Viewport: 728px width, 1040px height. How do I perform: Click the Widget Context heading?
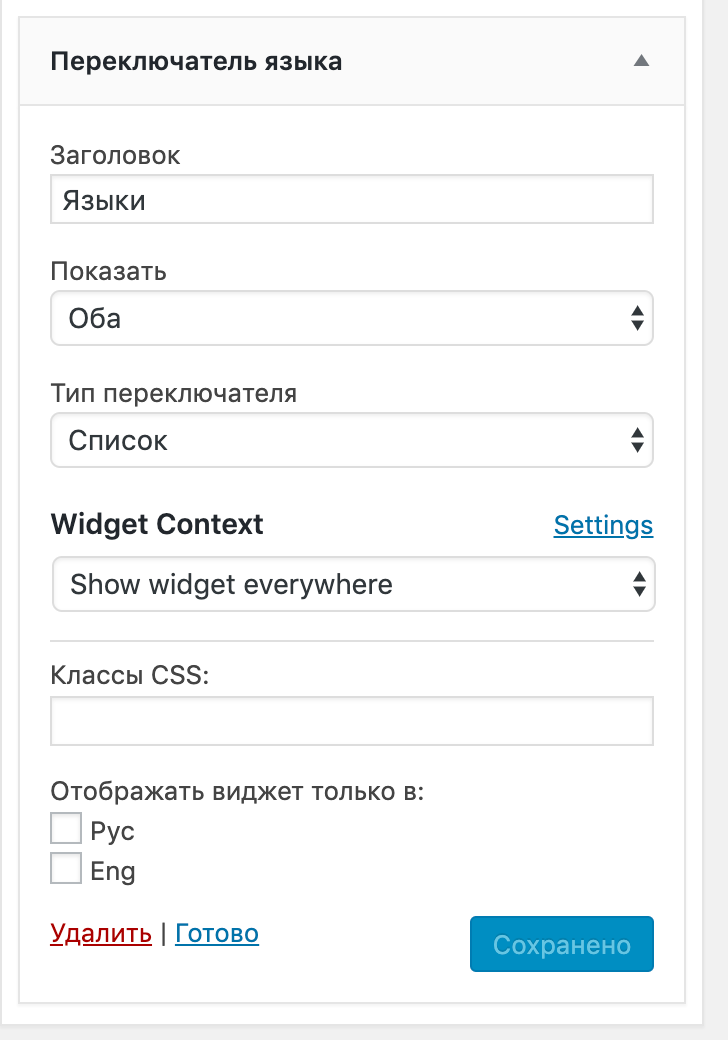(x=157, y=524)
